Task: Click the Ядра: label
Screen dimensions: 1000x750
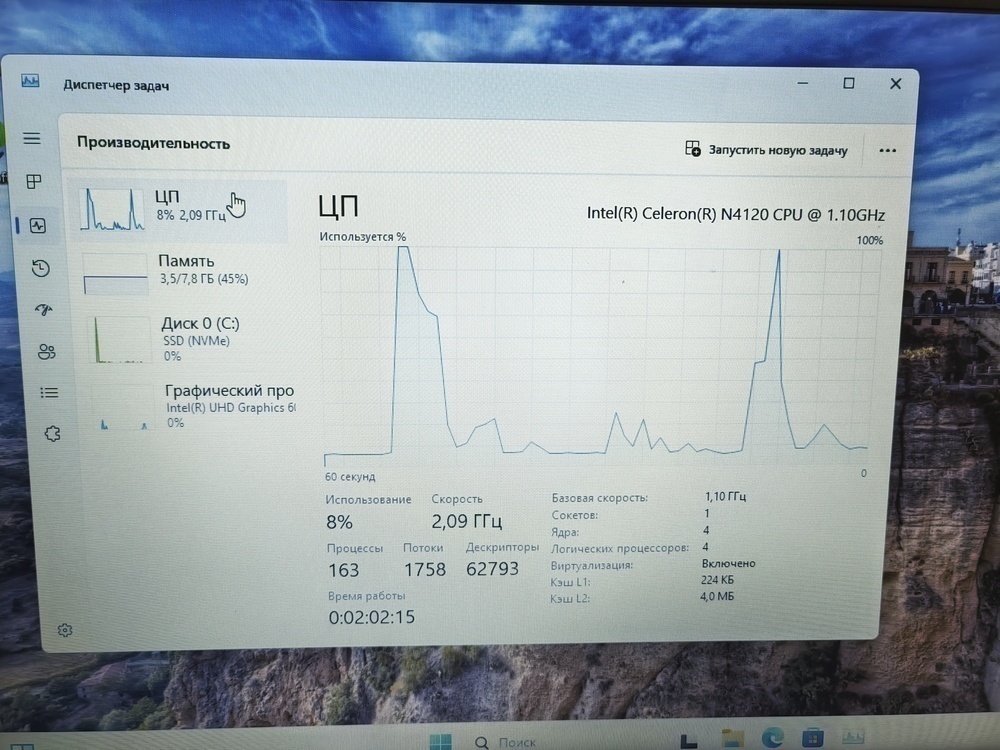Action: [565, 532]
